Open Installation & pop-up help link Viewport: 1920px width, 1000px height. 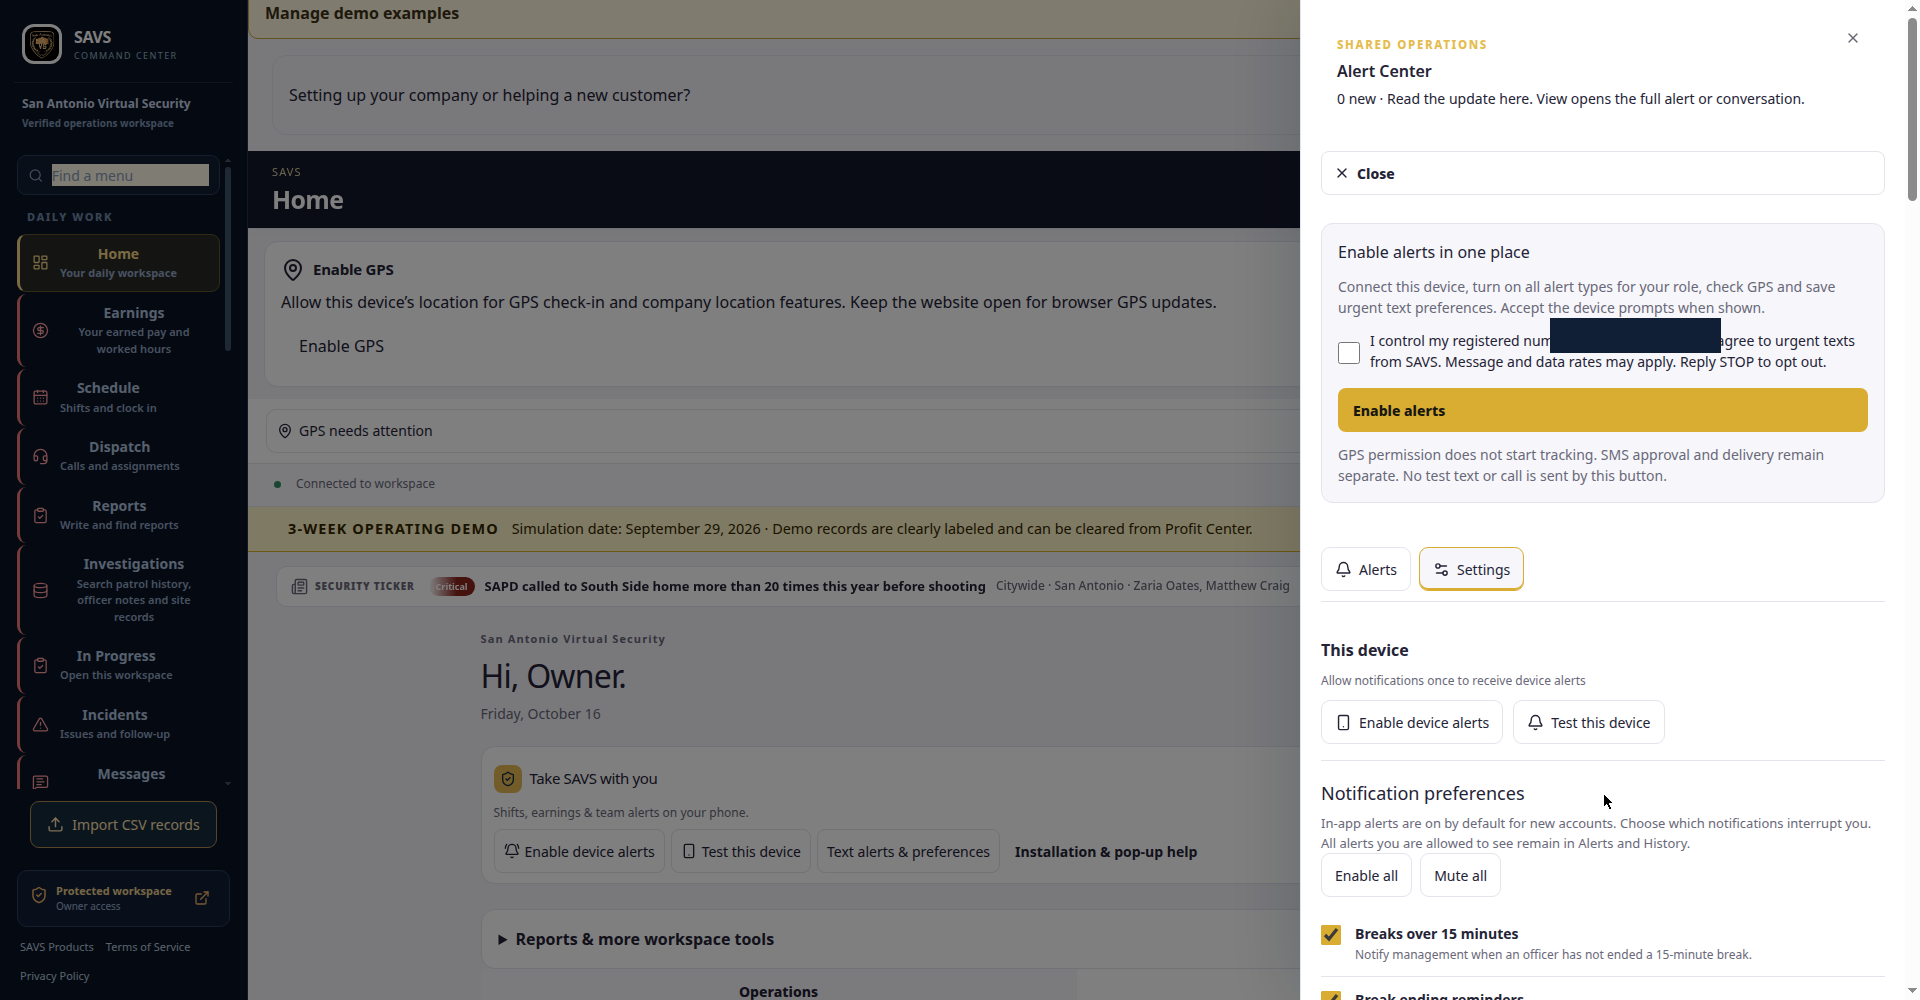pos(1105,852)
